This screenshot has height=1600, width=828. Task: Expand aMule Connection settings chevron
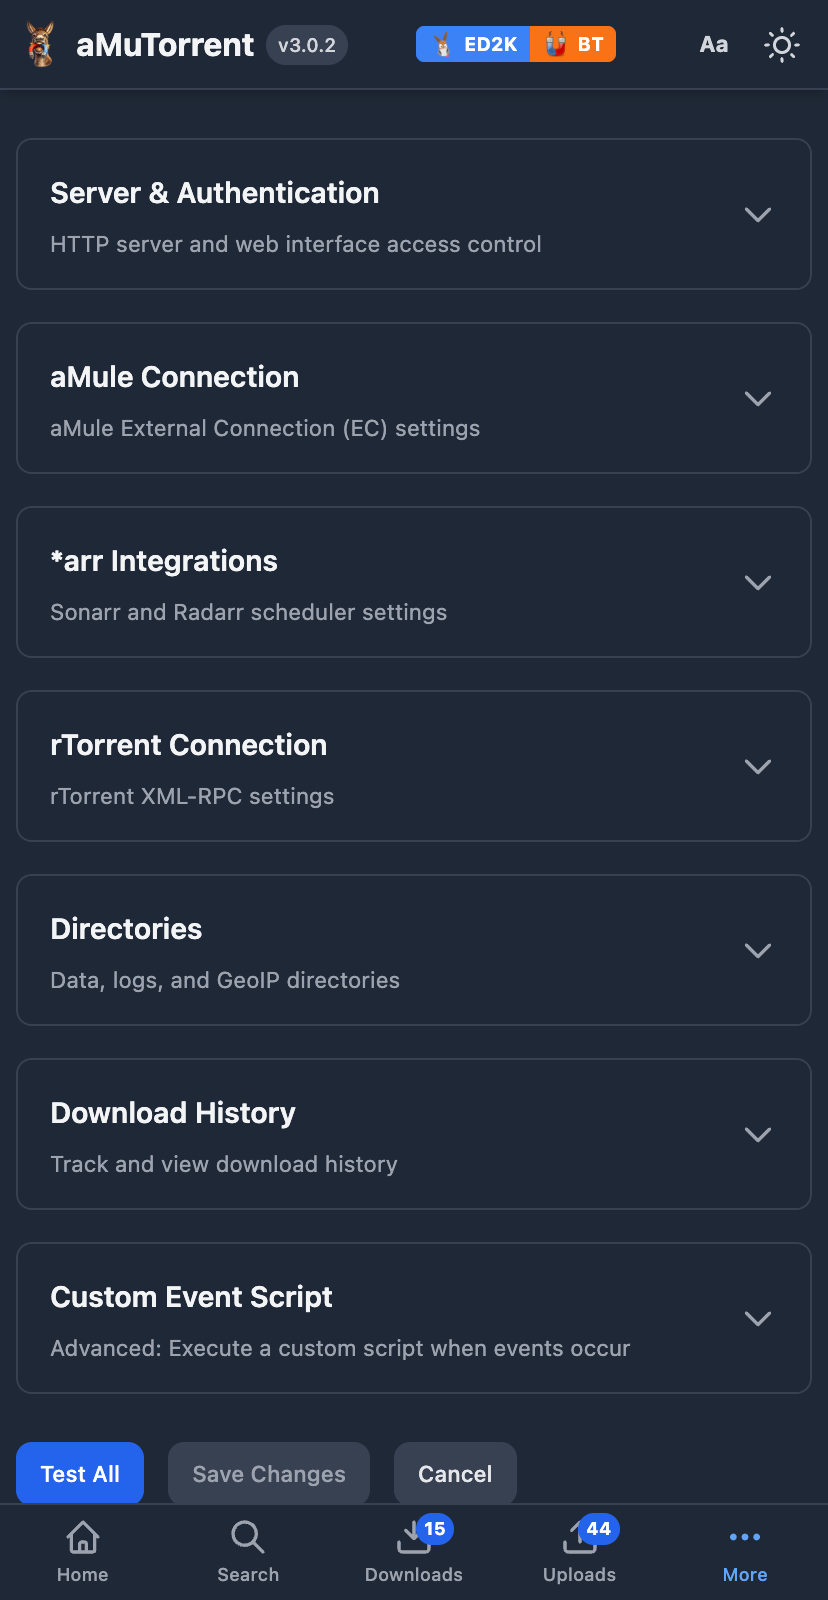[757, 398]
